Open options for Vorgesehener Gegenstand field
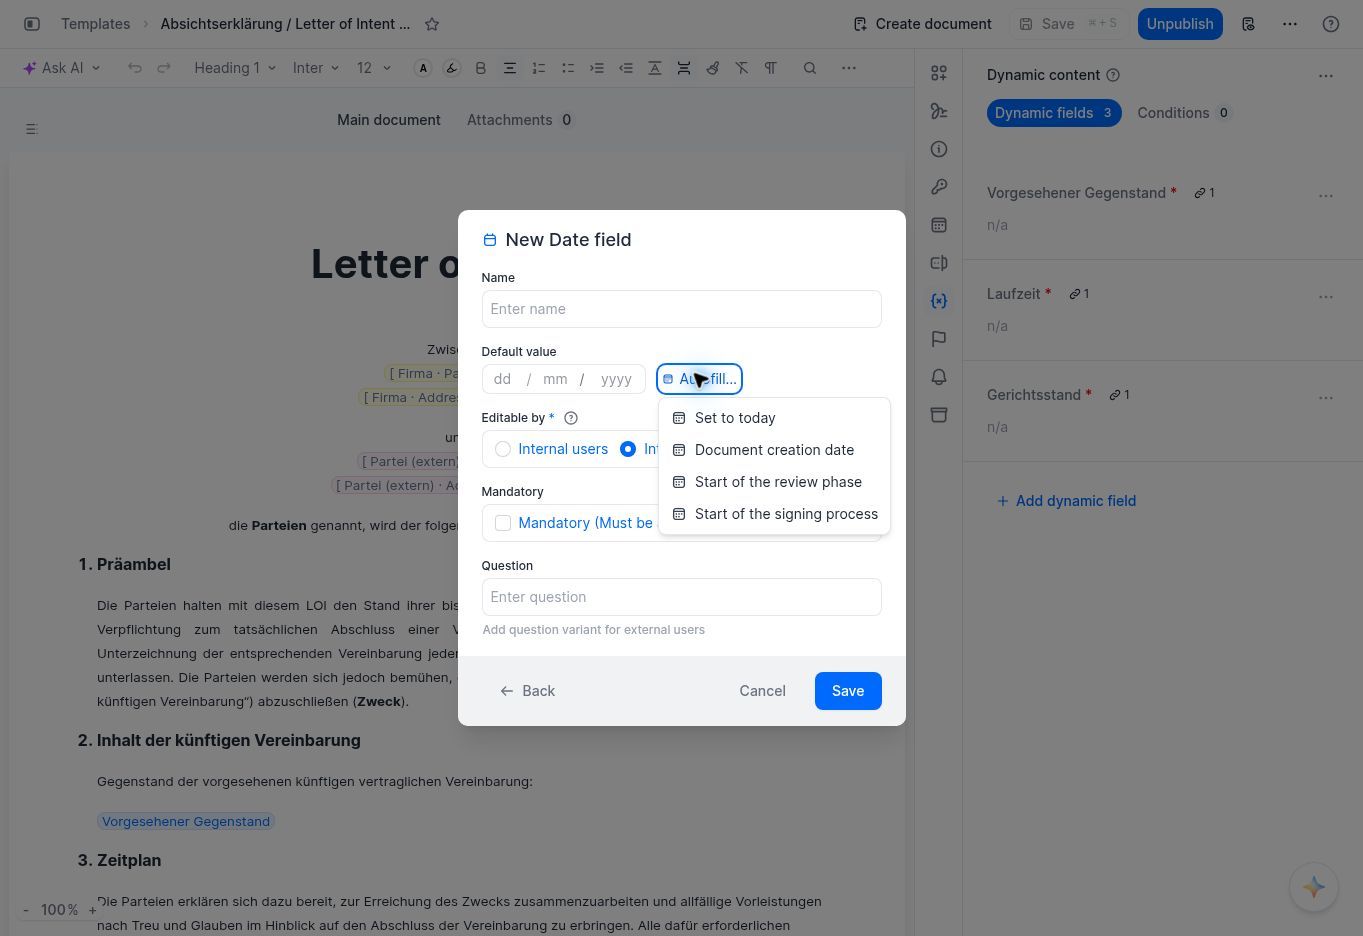 point(1326,196)
